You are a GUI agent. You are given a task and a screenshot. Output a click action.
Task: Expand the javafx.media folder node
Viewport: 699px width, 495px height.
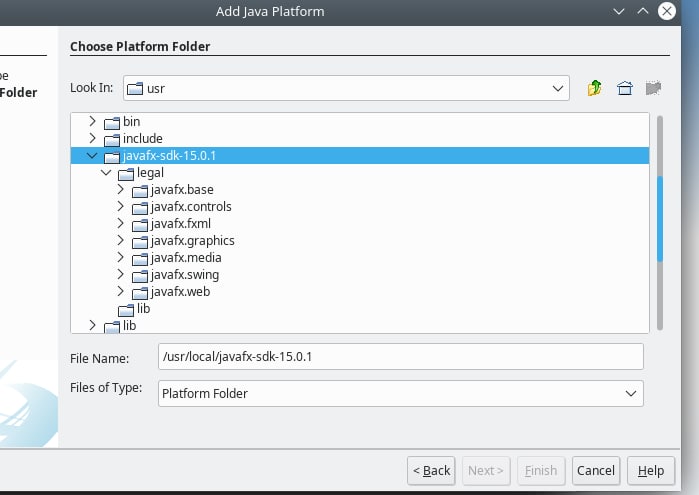[x=120, y=257]
